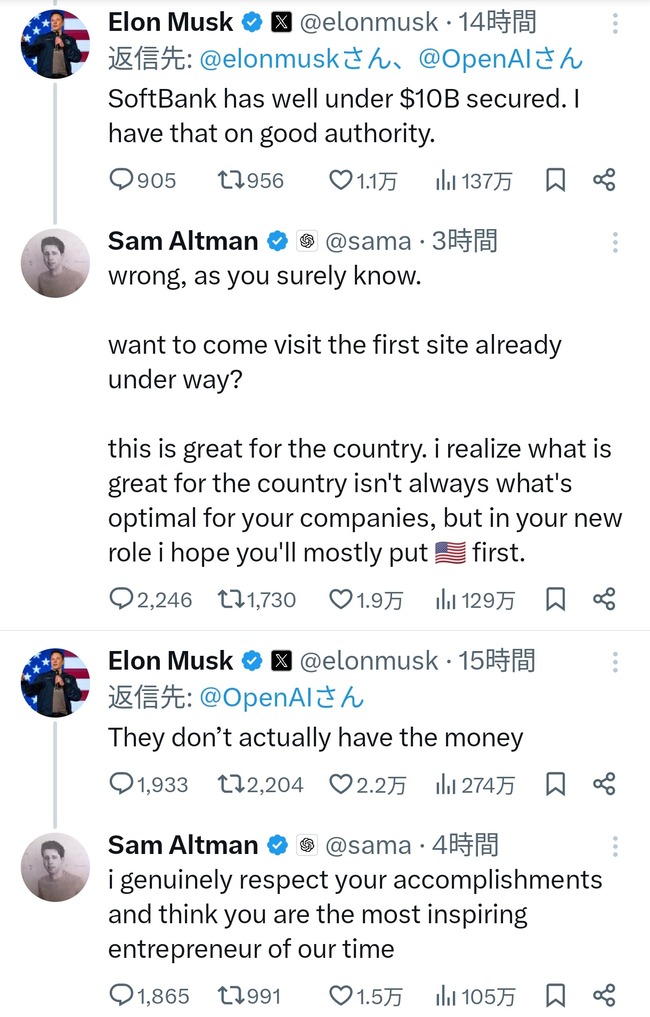Expand options for 'They don't actually have the money' tweet

615,661
